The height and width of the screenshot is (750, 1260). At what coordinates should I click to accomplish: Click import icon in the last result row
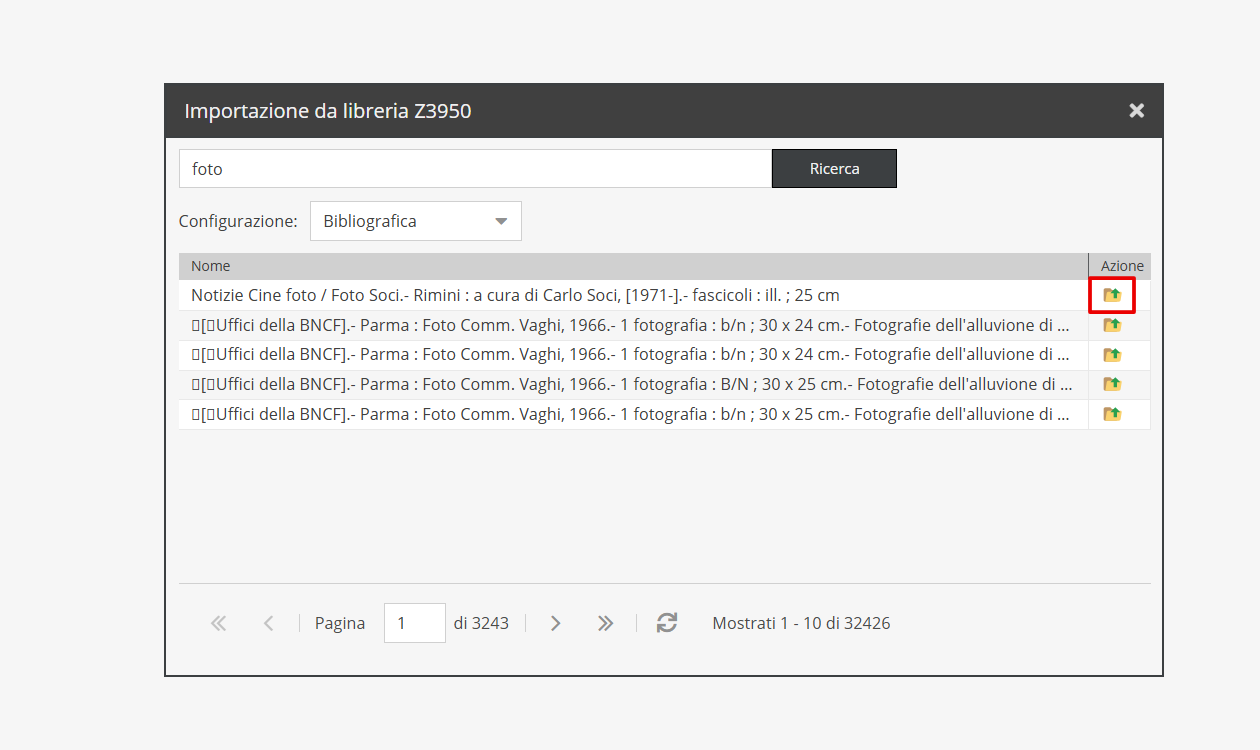click(x=1112, y=414)
